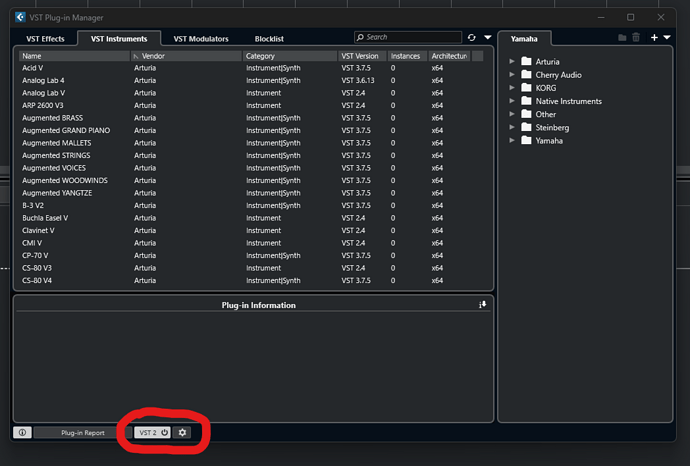Select Analog Lab 4 in the list
Image resolution: width=690 pixels, height=466 pixels.
pos(252,81)
